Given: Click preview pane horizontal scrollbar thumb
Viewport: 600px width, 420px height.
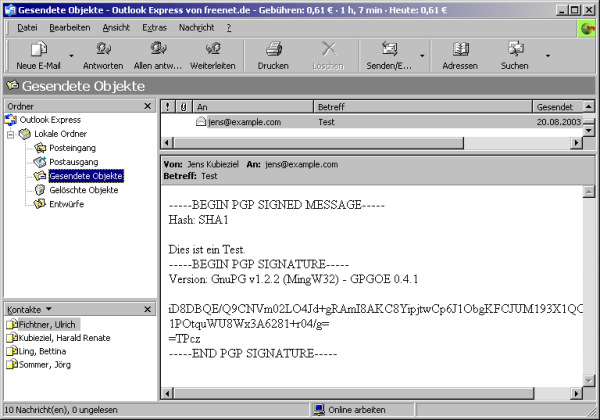Looking at the screenshot, I should click(354, 393).
